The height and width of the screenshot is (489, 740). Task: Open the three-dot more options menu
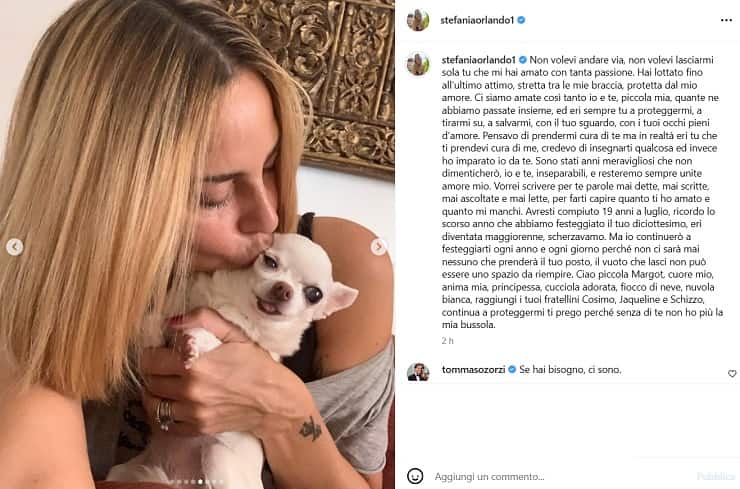(726, 20)
